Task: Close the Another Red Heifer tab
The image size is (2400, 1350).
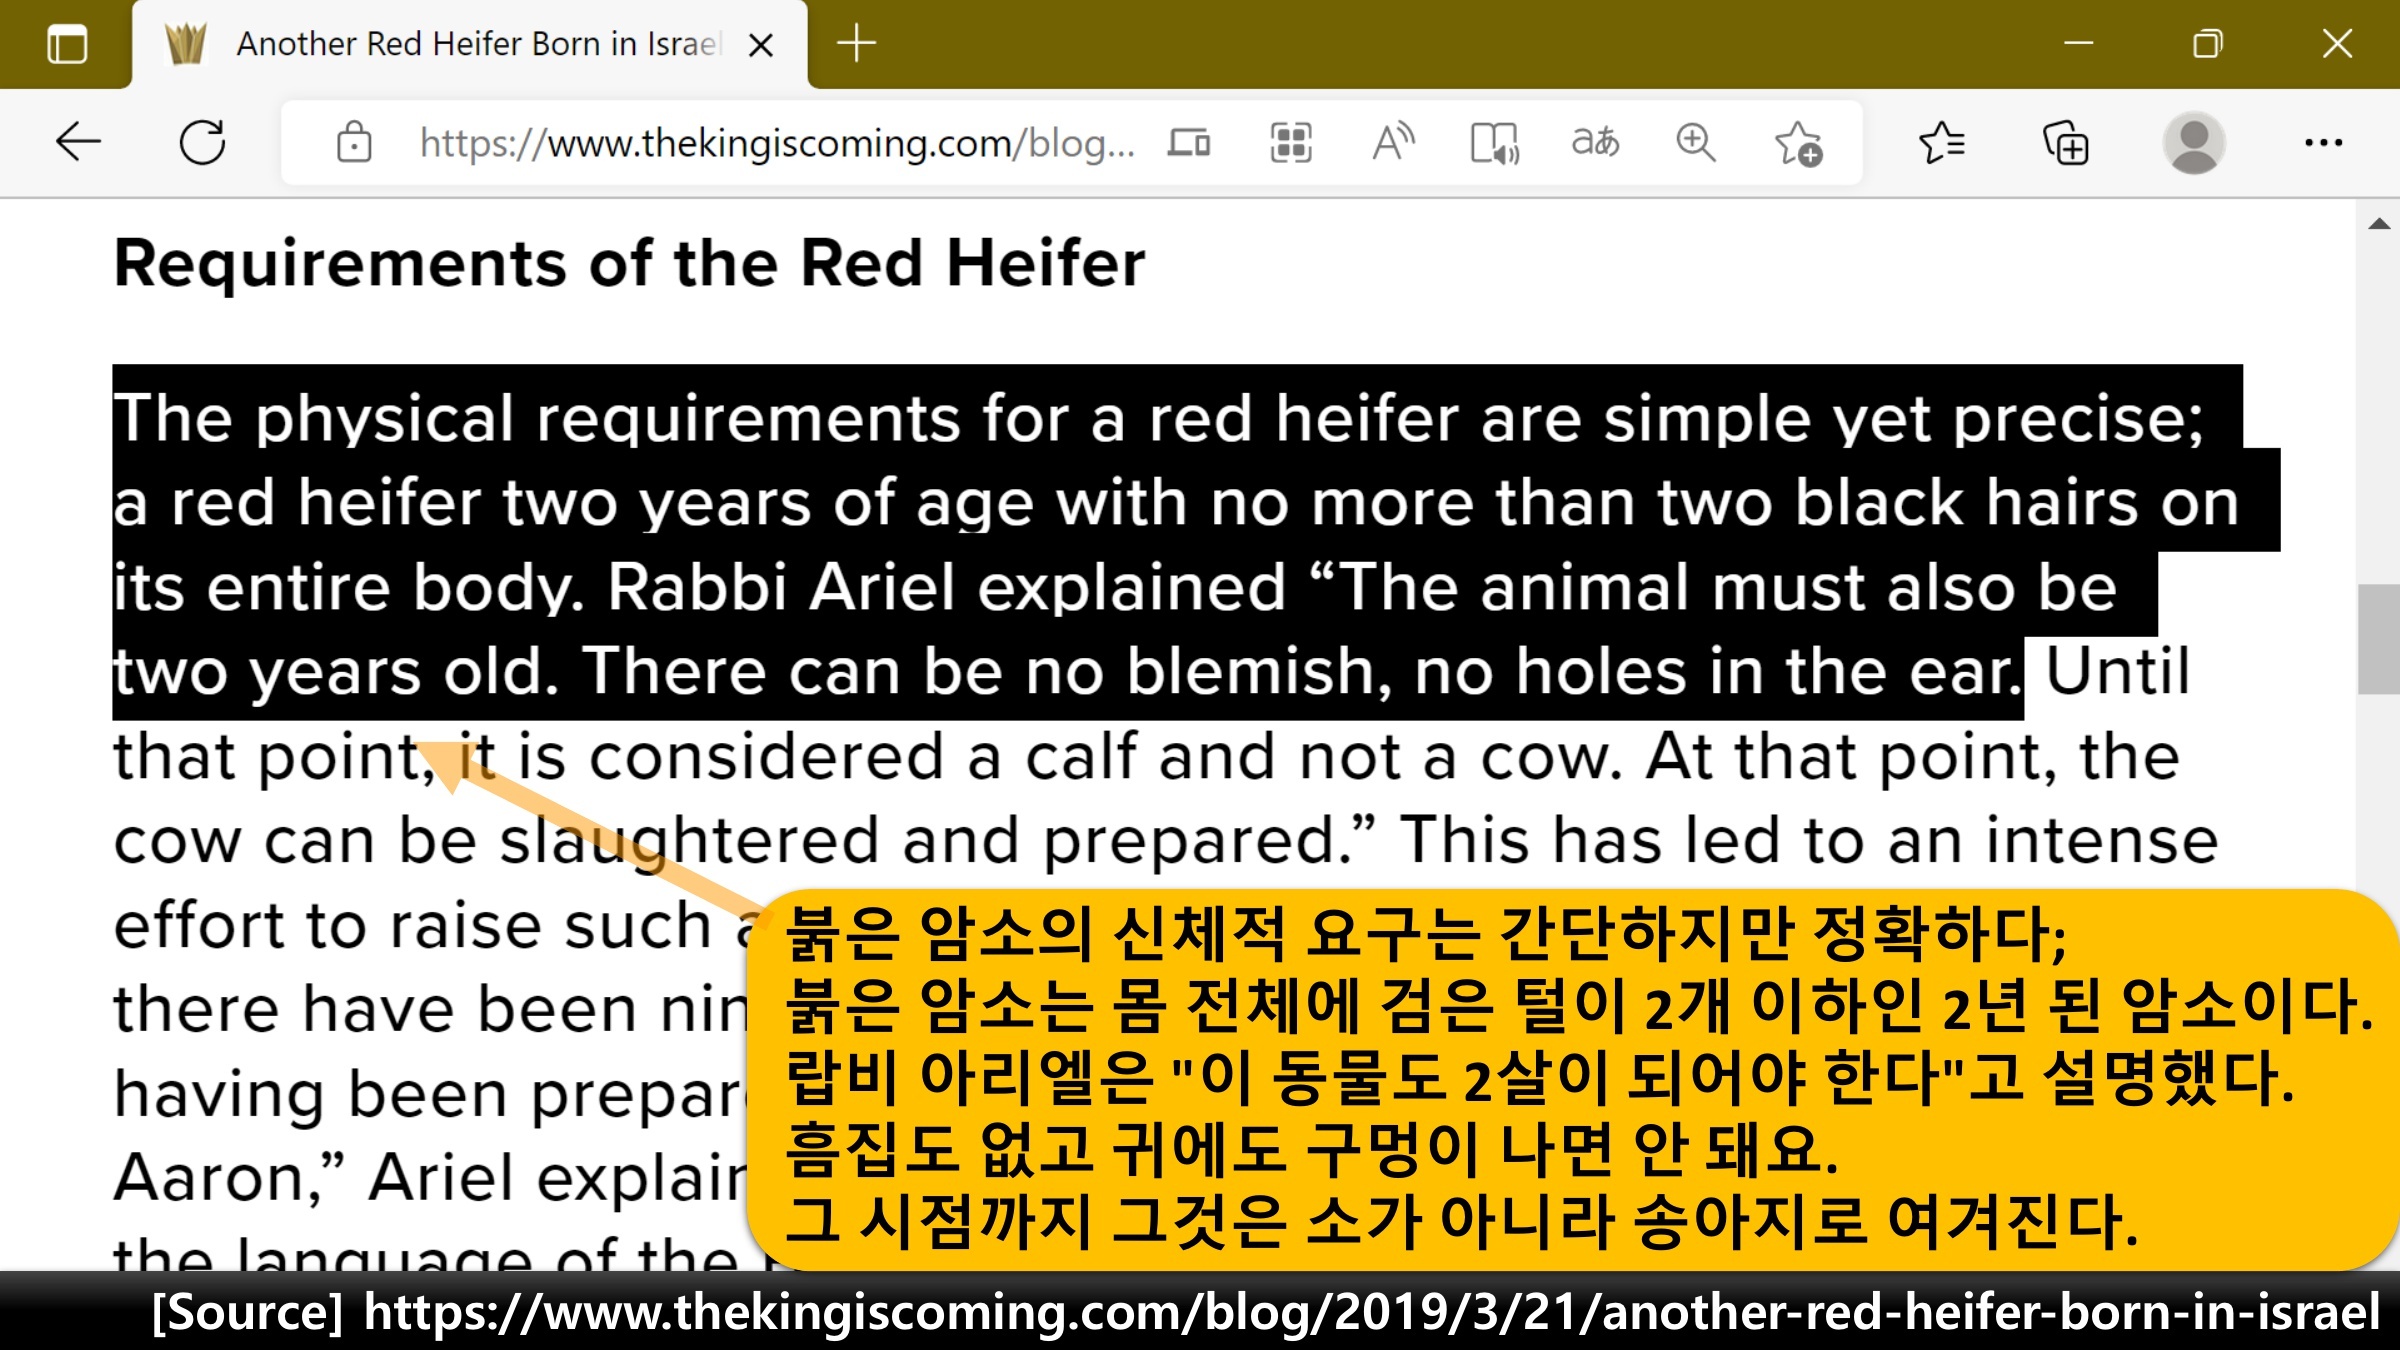Action: click(x=761, y=45)
